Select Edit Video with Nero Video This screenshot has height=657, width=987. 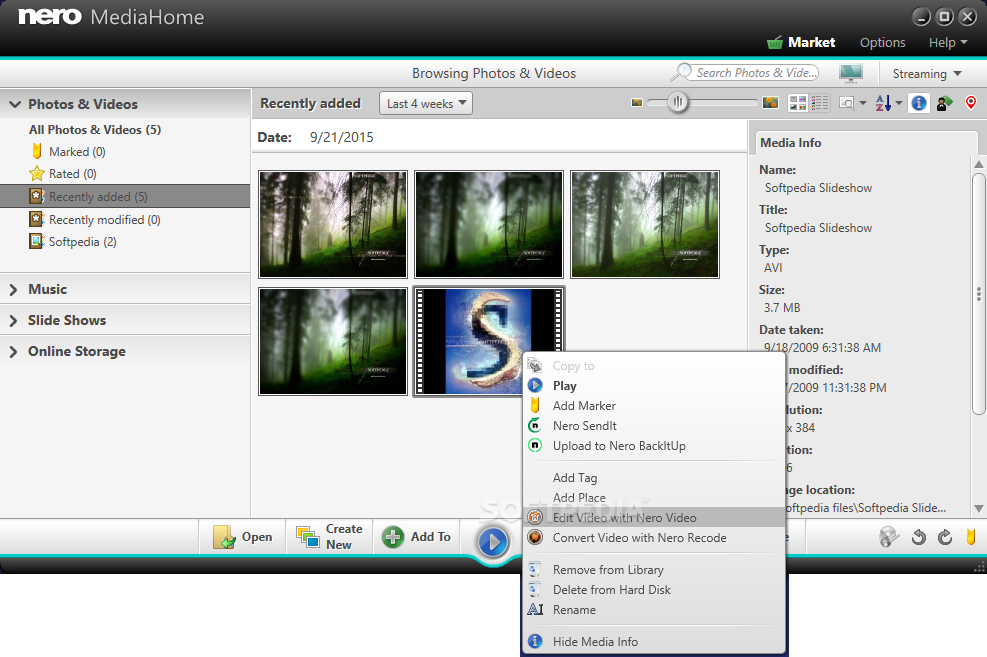tap(655, 517)
